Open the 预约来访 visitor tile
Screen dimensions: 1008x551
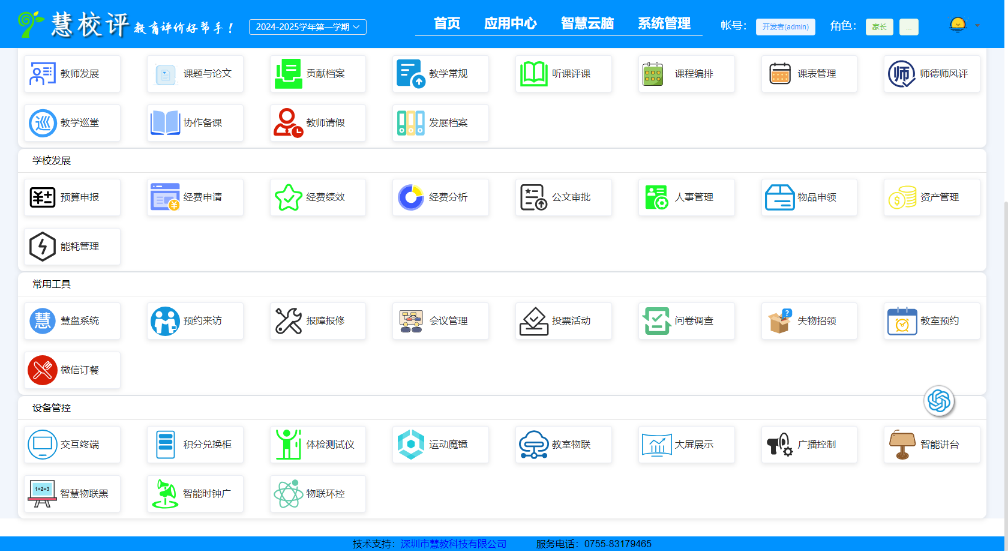tap(195, 321)
